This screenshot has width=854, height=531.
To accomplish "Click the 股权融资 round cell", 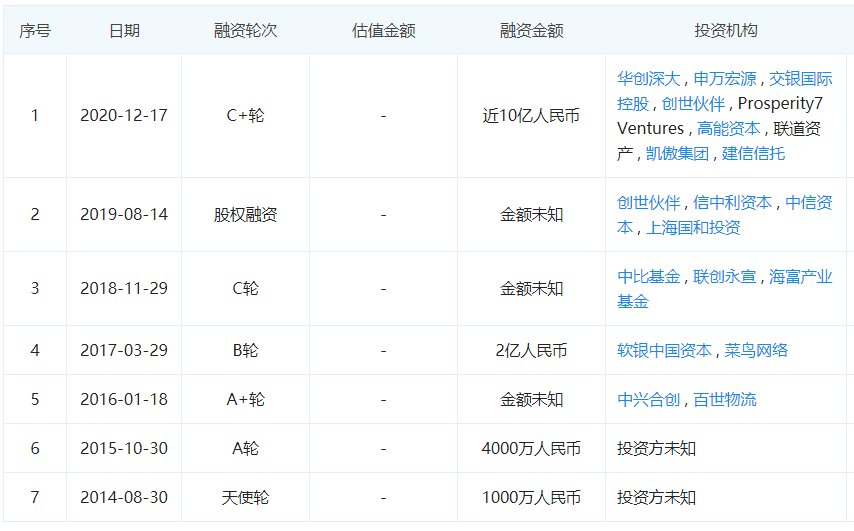I will (x=246, y=215).
